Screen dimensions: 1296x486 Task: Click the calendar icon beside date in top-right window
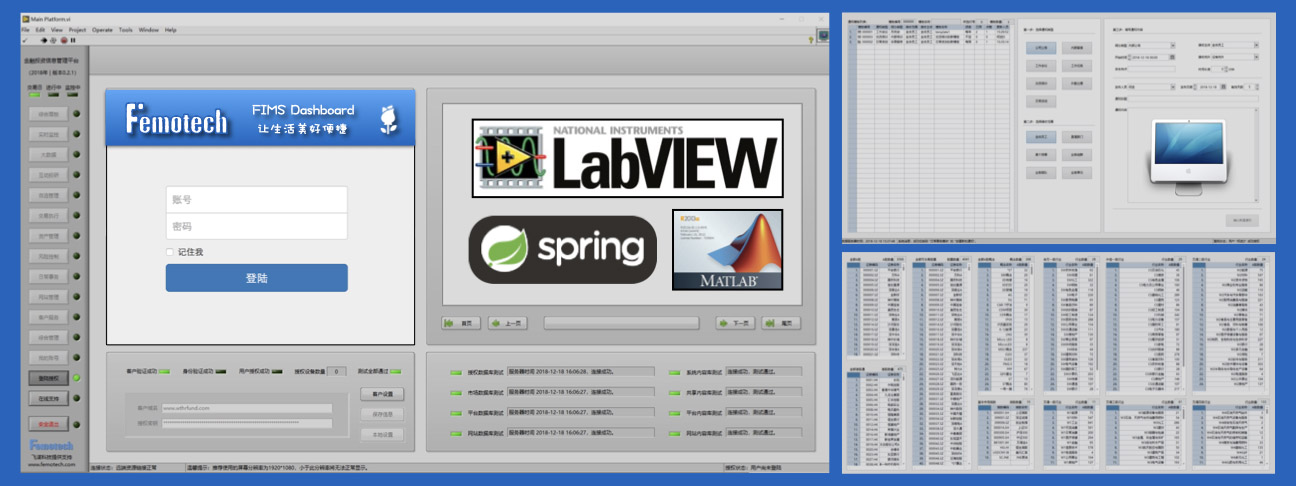[x=1222, y=86]
